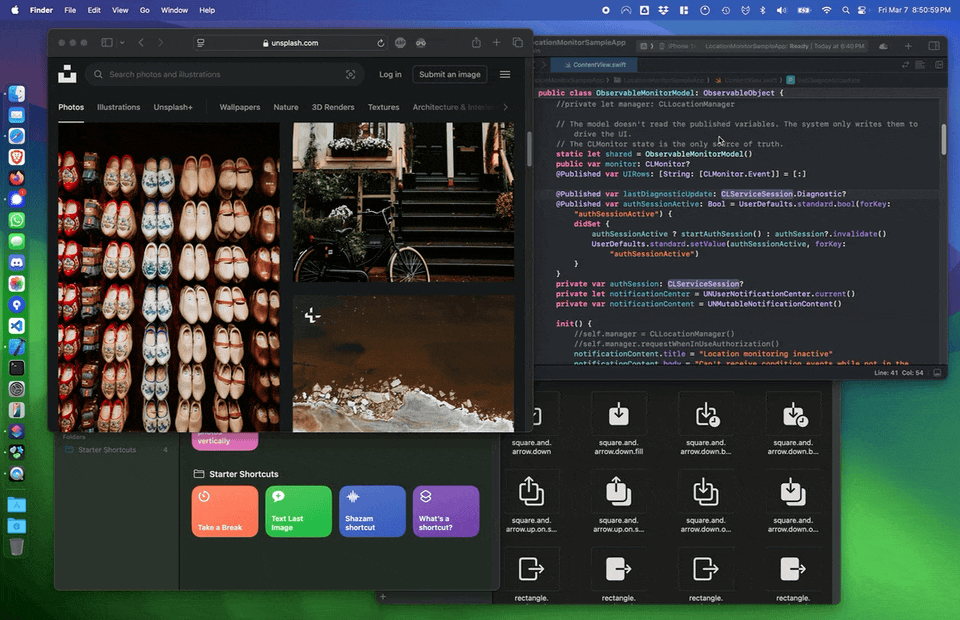Click the Safari share icon
This screenshot has height=620, width=960.
click(476, 43)
